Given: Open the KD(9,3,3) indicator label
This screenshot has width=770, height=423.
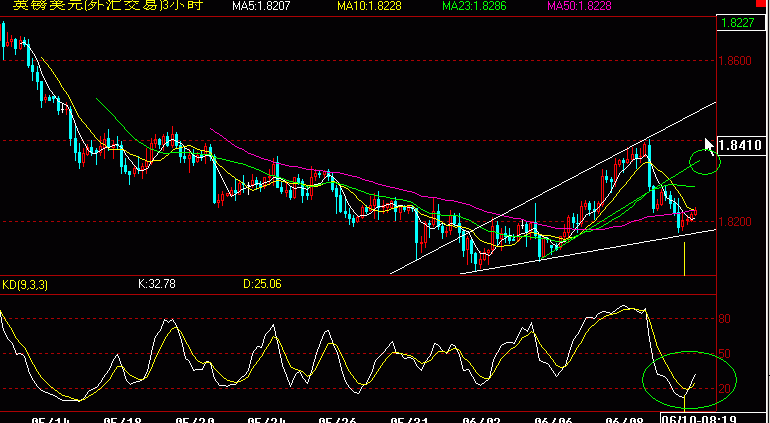Looking at the screenshot, I should tap(25, 284).
